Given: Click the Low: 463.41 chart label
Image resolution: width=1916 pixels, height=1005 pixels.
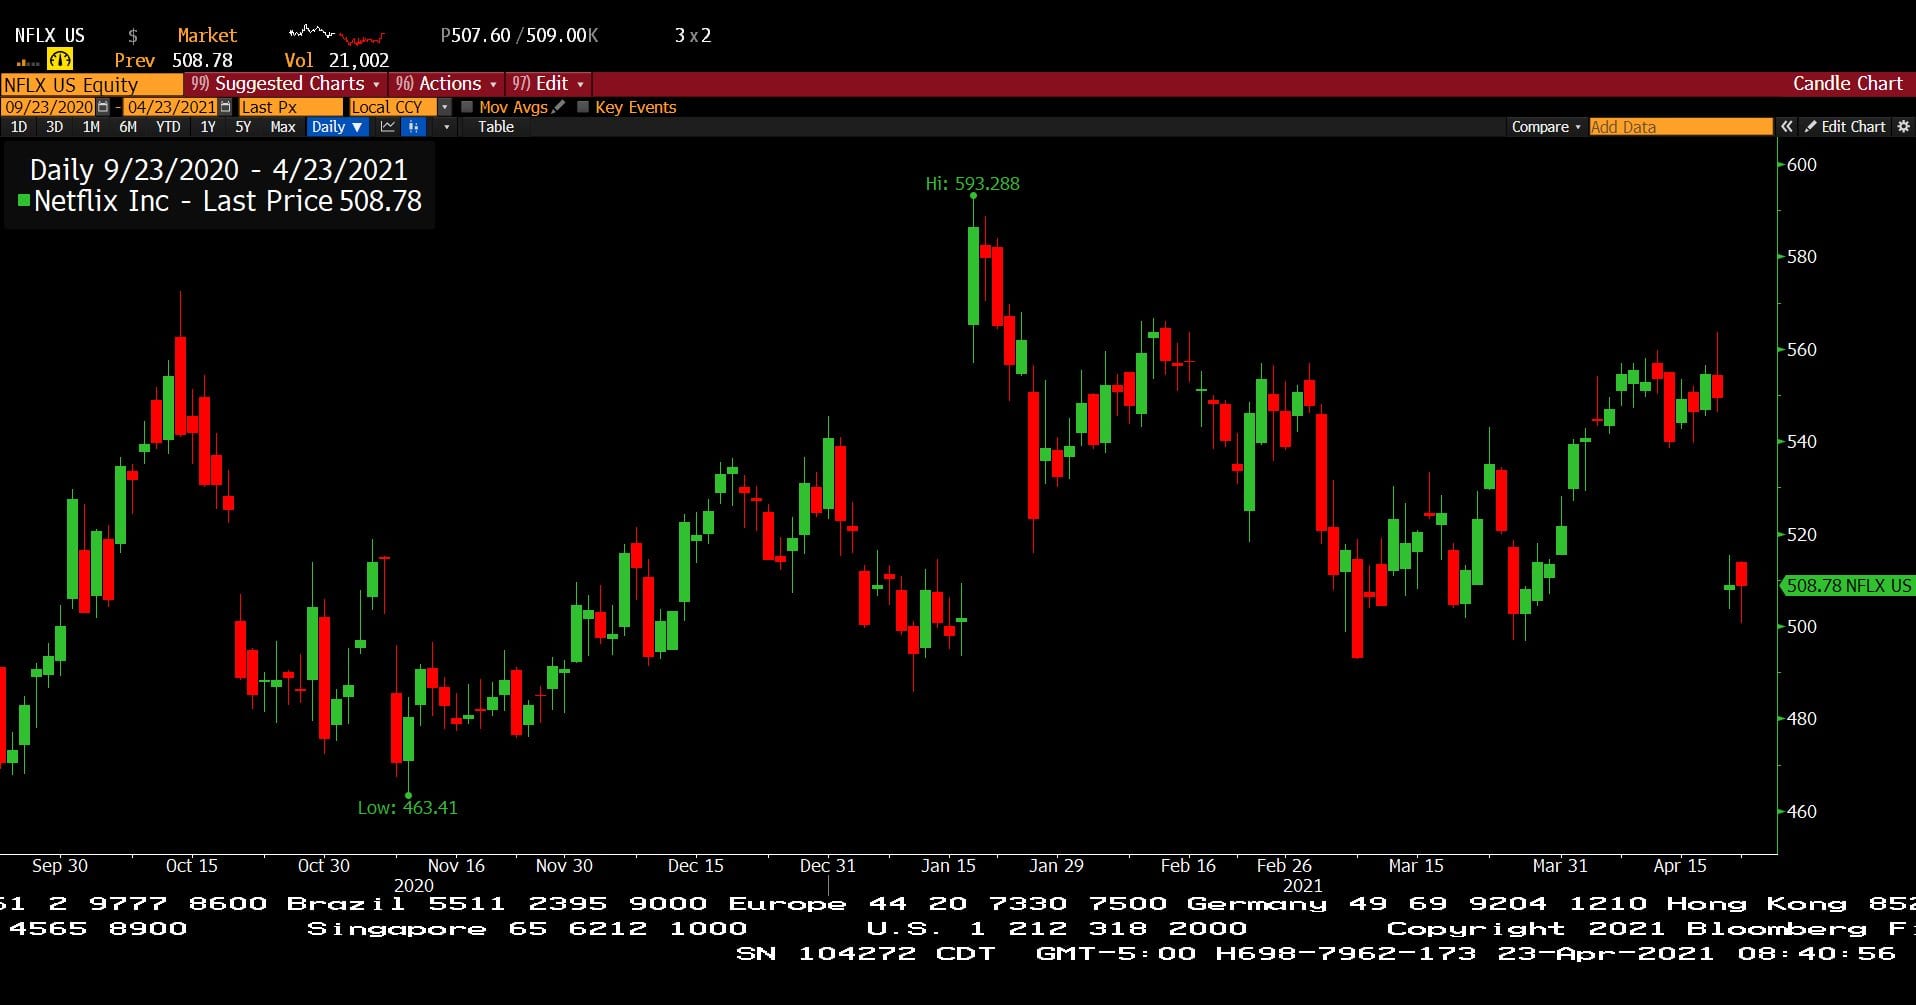Looking at the screenshot, I should click(x=407, y=807).
